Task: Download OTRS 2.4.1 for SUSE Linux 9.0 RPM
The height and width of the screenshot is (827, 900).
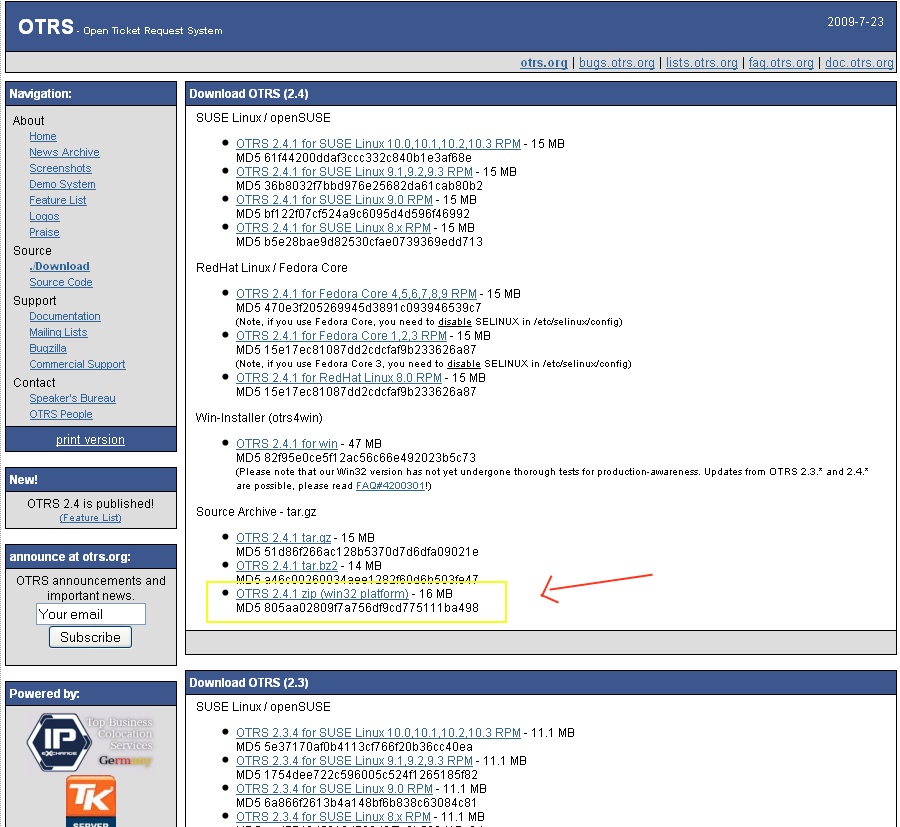Action: pyautogui.click(x=334, y=200)
